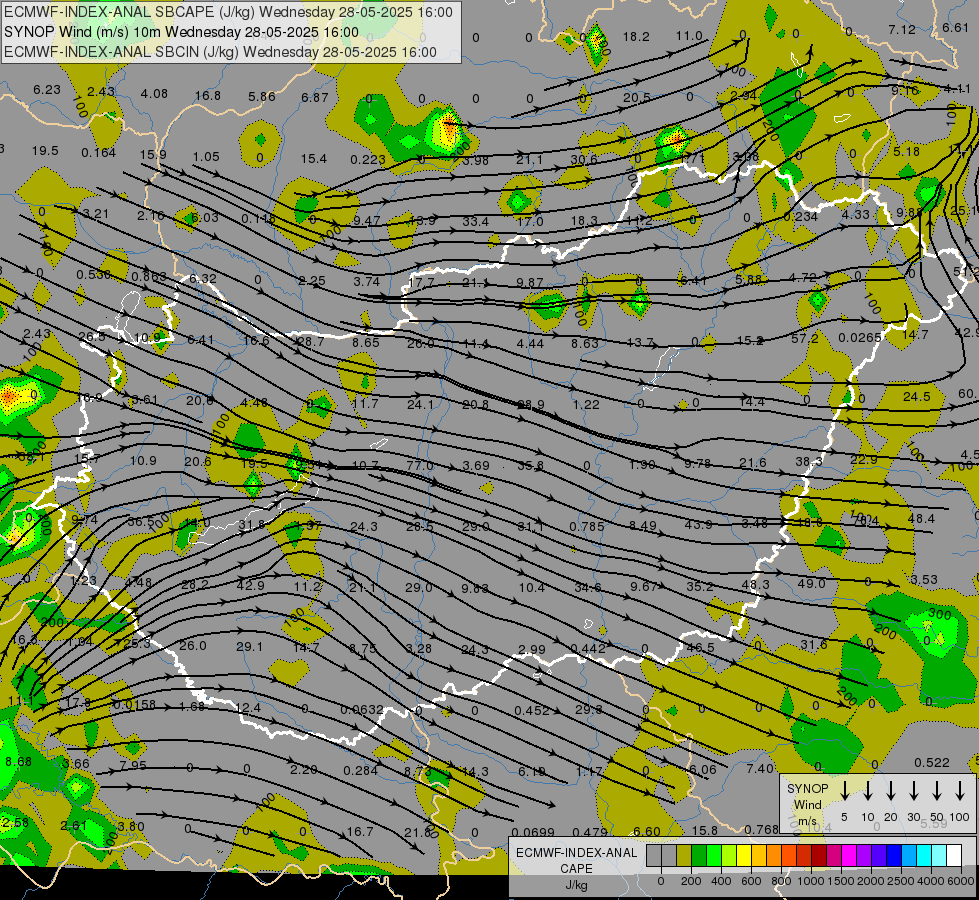Click the map value '4.08'
Image resolution: width=979 pixels, height=900 pixels.
tap(154, 94)
